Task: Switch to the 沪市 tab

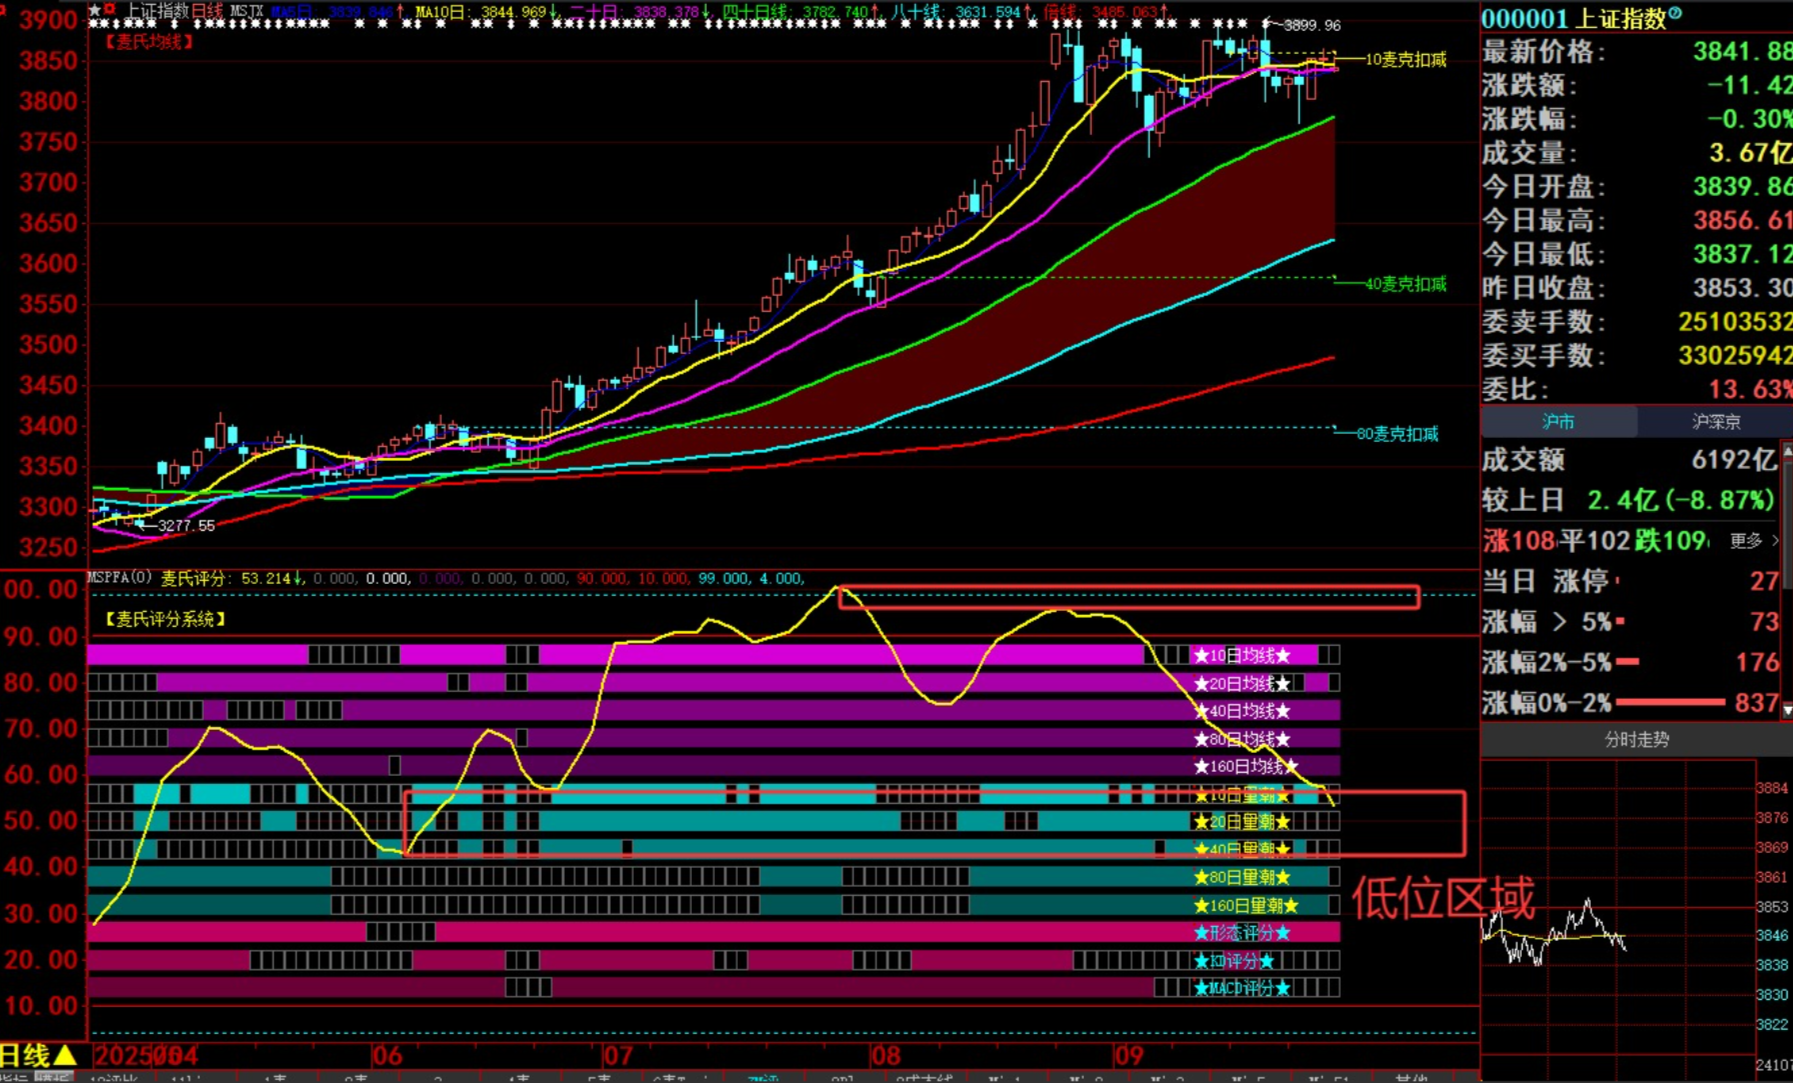Action: 1558,422
